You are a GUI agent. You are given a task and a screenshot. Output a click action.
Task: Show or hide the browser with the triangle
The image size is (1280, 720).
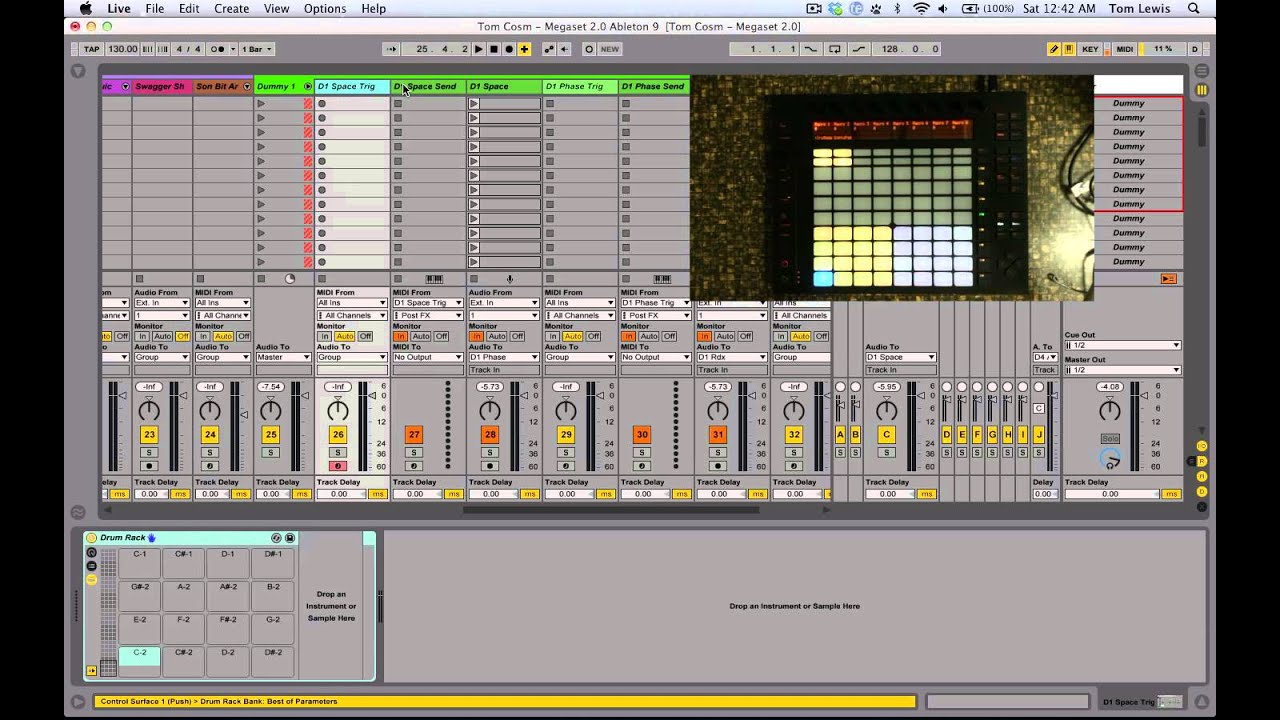click(x=78, y=72)
